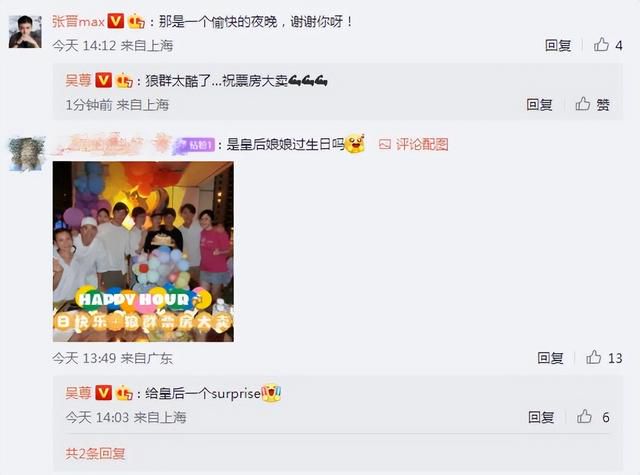
Task: Click the verified V badge beside 吴尊's surprise reply
Action: [103, 393]
